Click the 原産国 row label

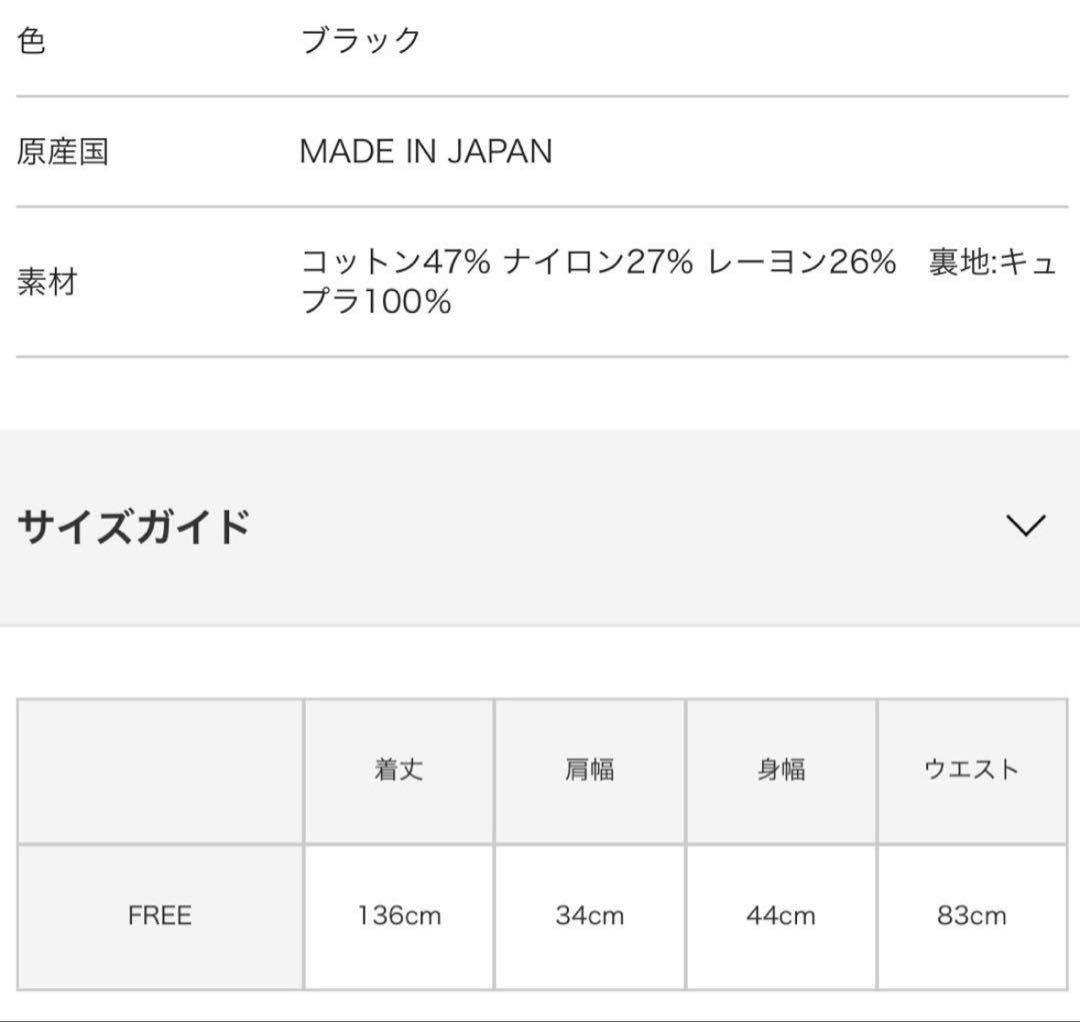coord(62,152)
